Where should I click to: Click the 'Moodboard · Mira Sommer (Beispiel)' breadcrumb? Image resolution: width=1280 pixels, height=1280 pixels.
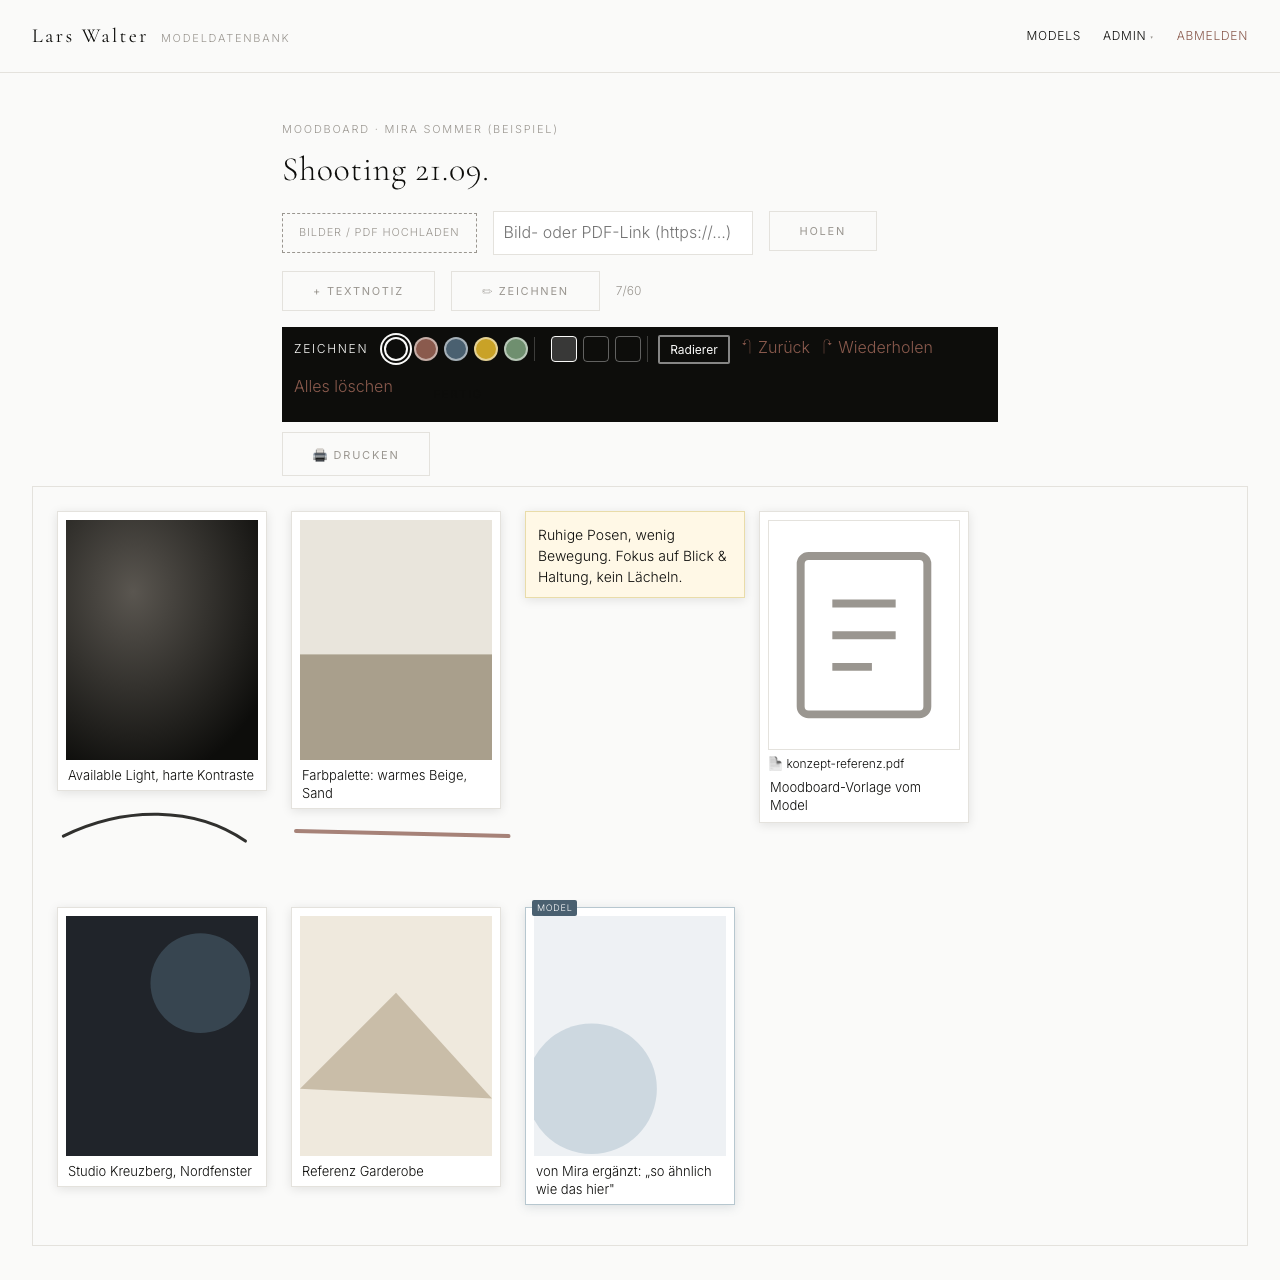pos(420,129)
